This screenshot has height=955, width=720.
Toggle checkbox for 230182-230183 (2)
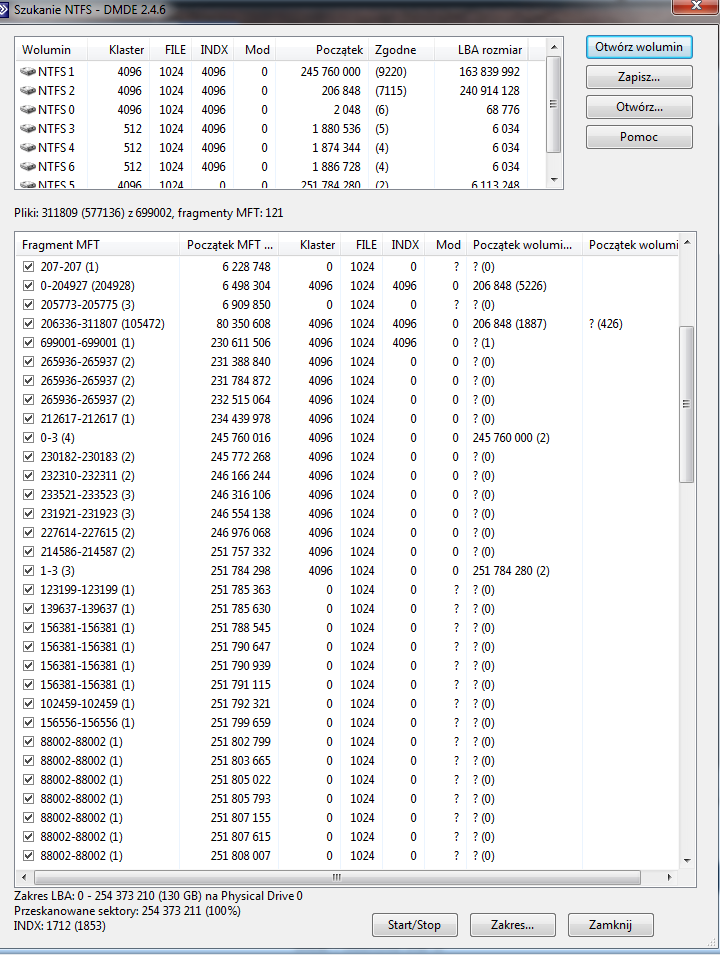pos(28,457)
